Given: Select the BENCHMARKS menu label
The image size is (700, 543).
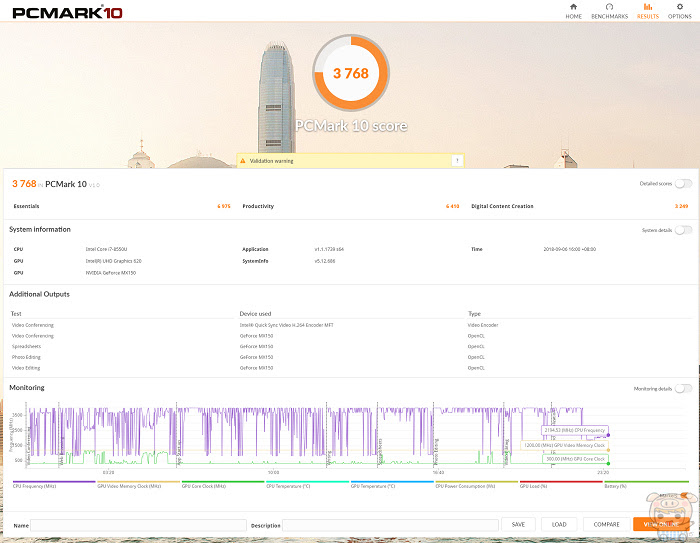Looking at the screenshot, I should (609, 17).
